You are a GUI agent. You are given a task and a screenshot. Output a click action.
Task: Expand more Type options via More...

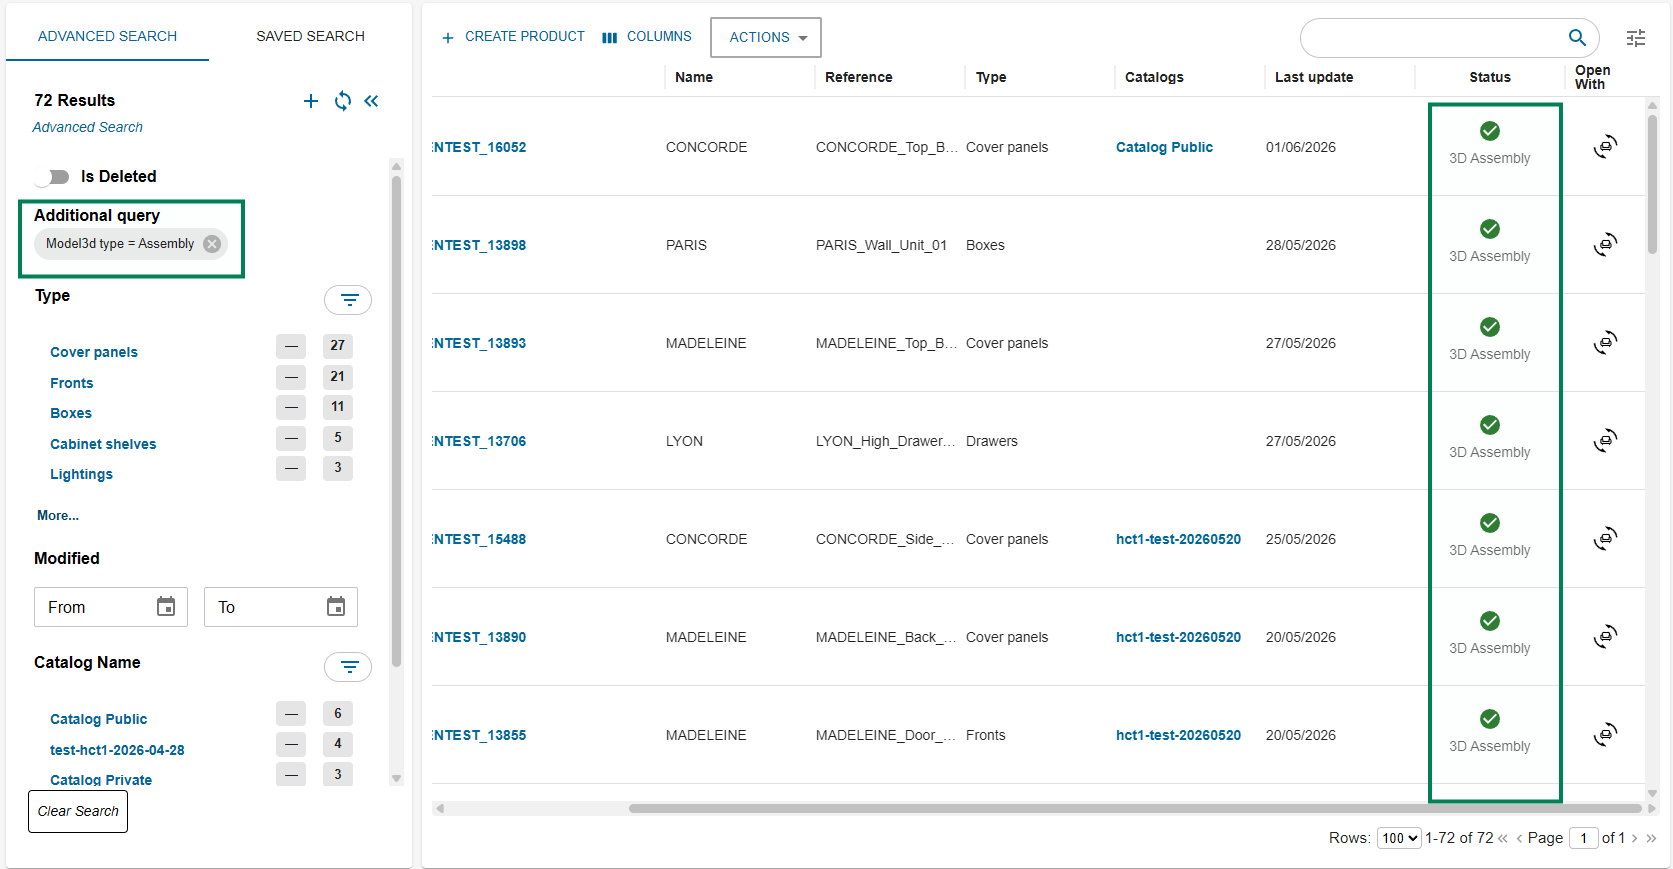(x=58, y=516)
